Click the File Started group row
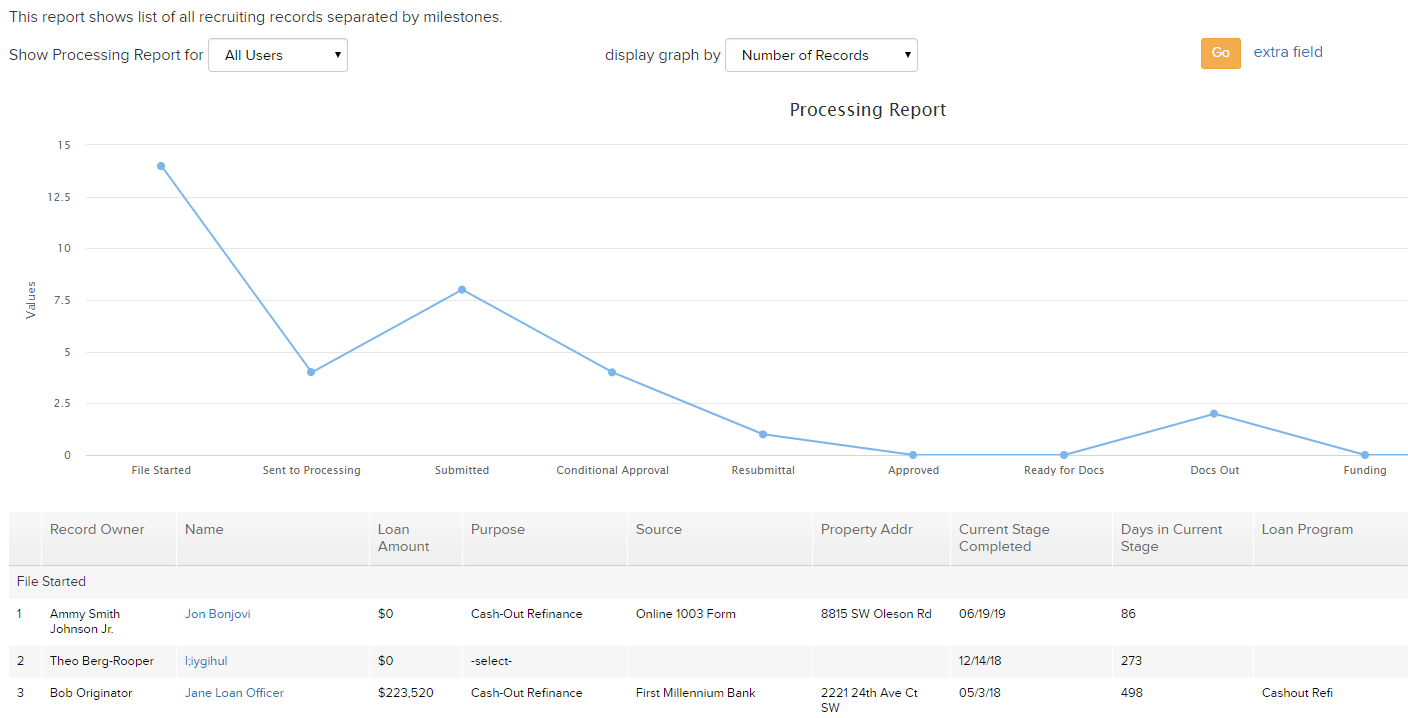1408x718 pixels. click(708, 582)
